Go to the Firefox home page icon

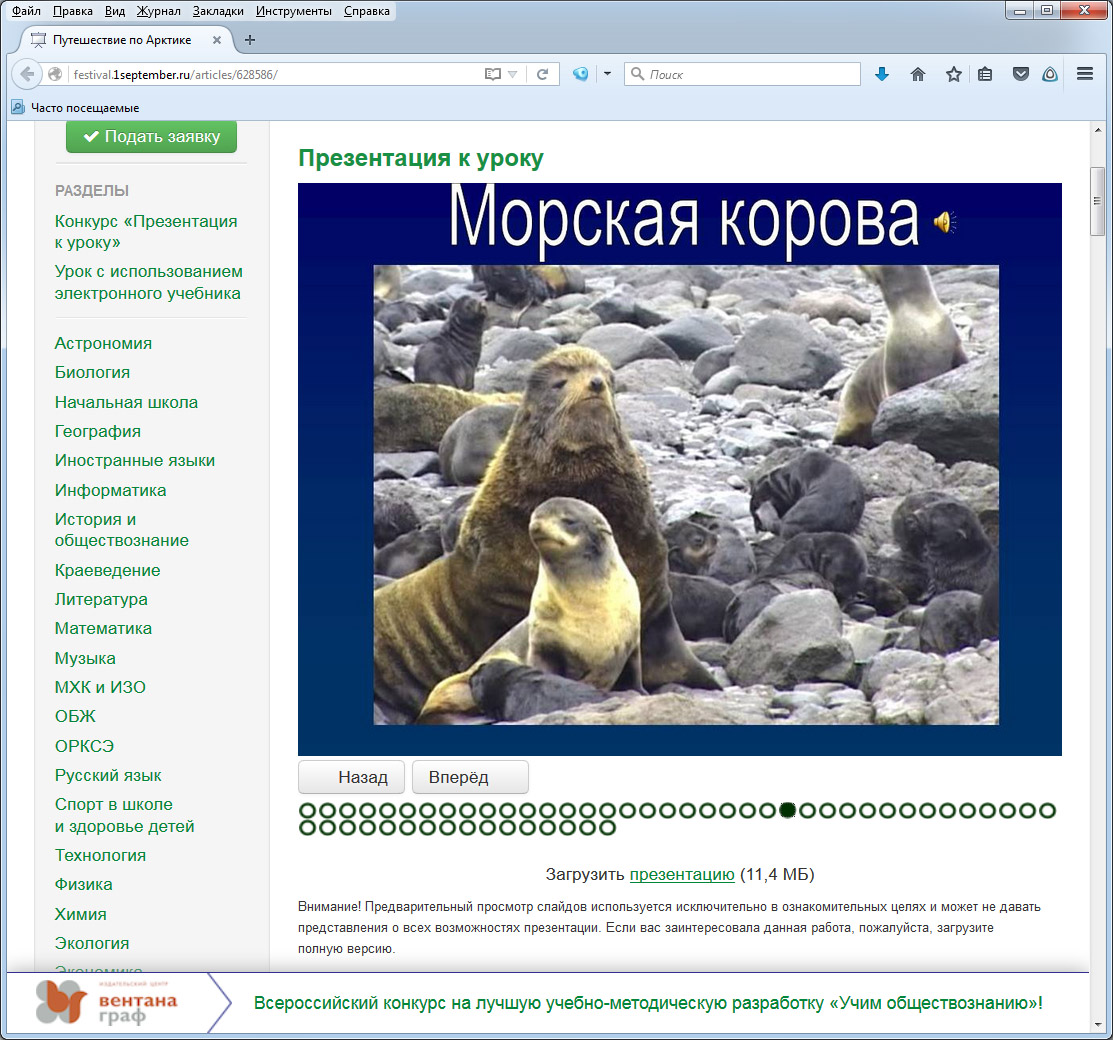tap(918, 74)
